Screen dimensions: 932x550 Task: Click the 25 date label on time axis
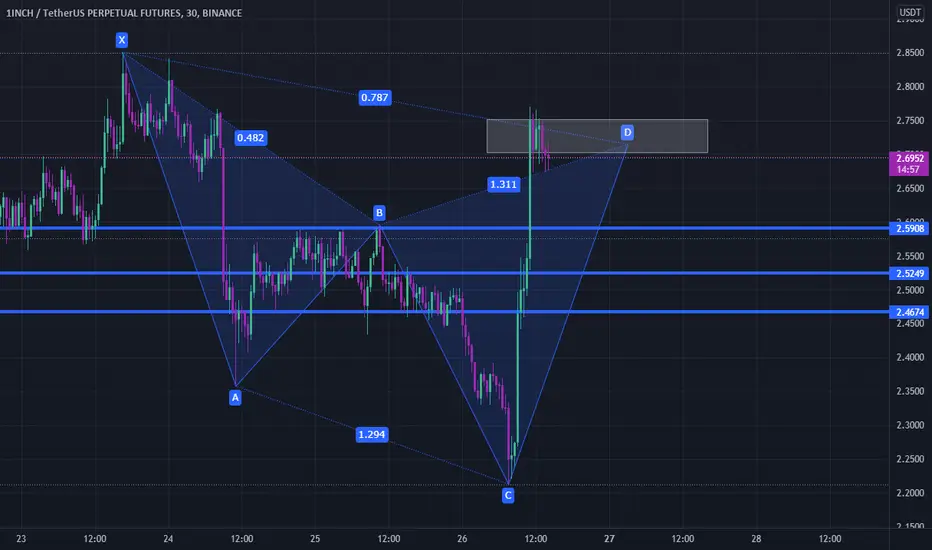click(315, 539)
